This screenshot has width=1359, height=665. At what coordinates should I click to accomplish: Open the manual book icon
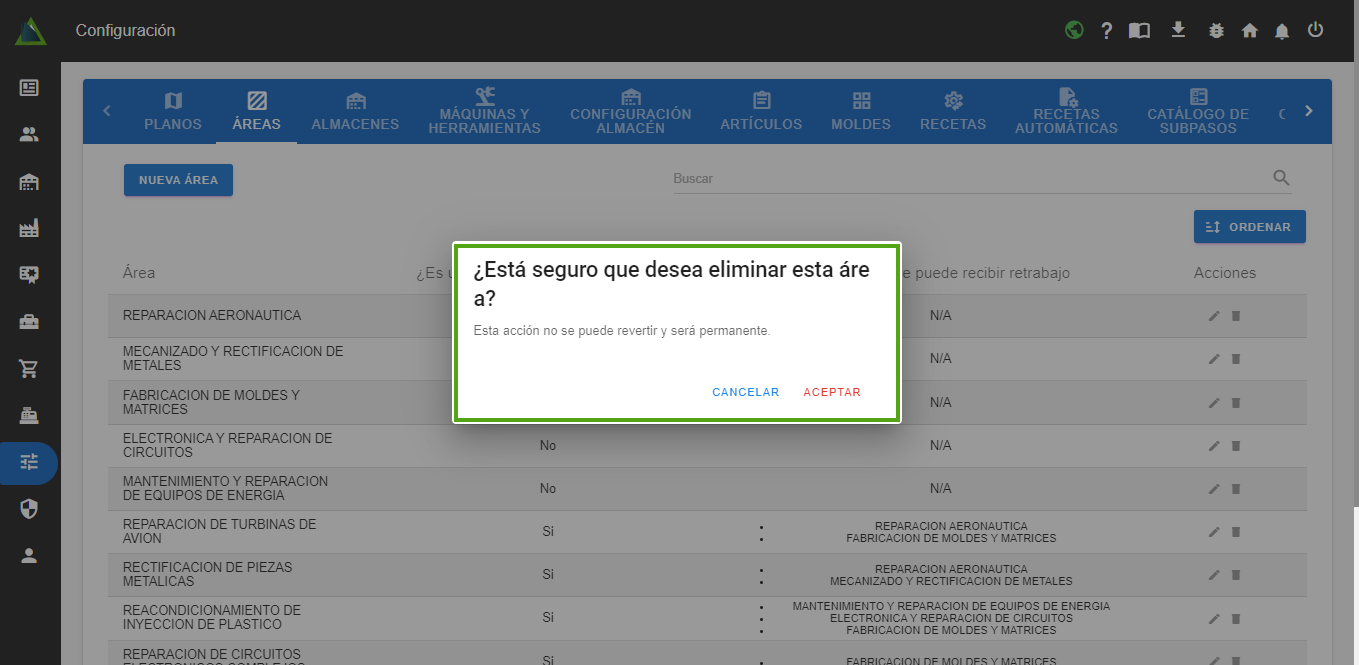coord(1139,31)
